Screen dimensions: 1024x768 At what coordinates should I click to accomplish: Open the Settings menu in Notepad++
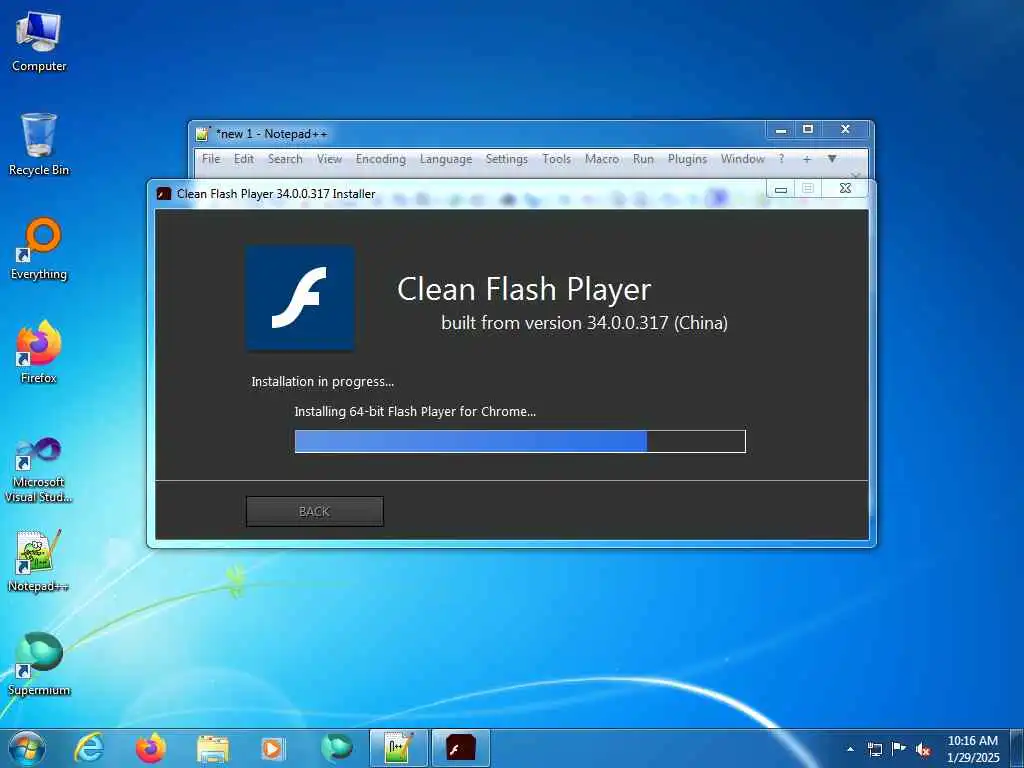click(507, 159)
